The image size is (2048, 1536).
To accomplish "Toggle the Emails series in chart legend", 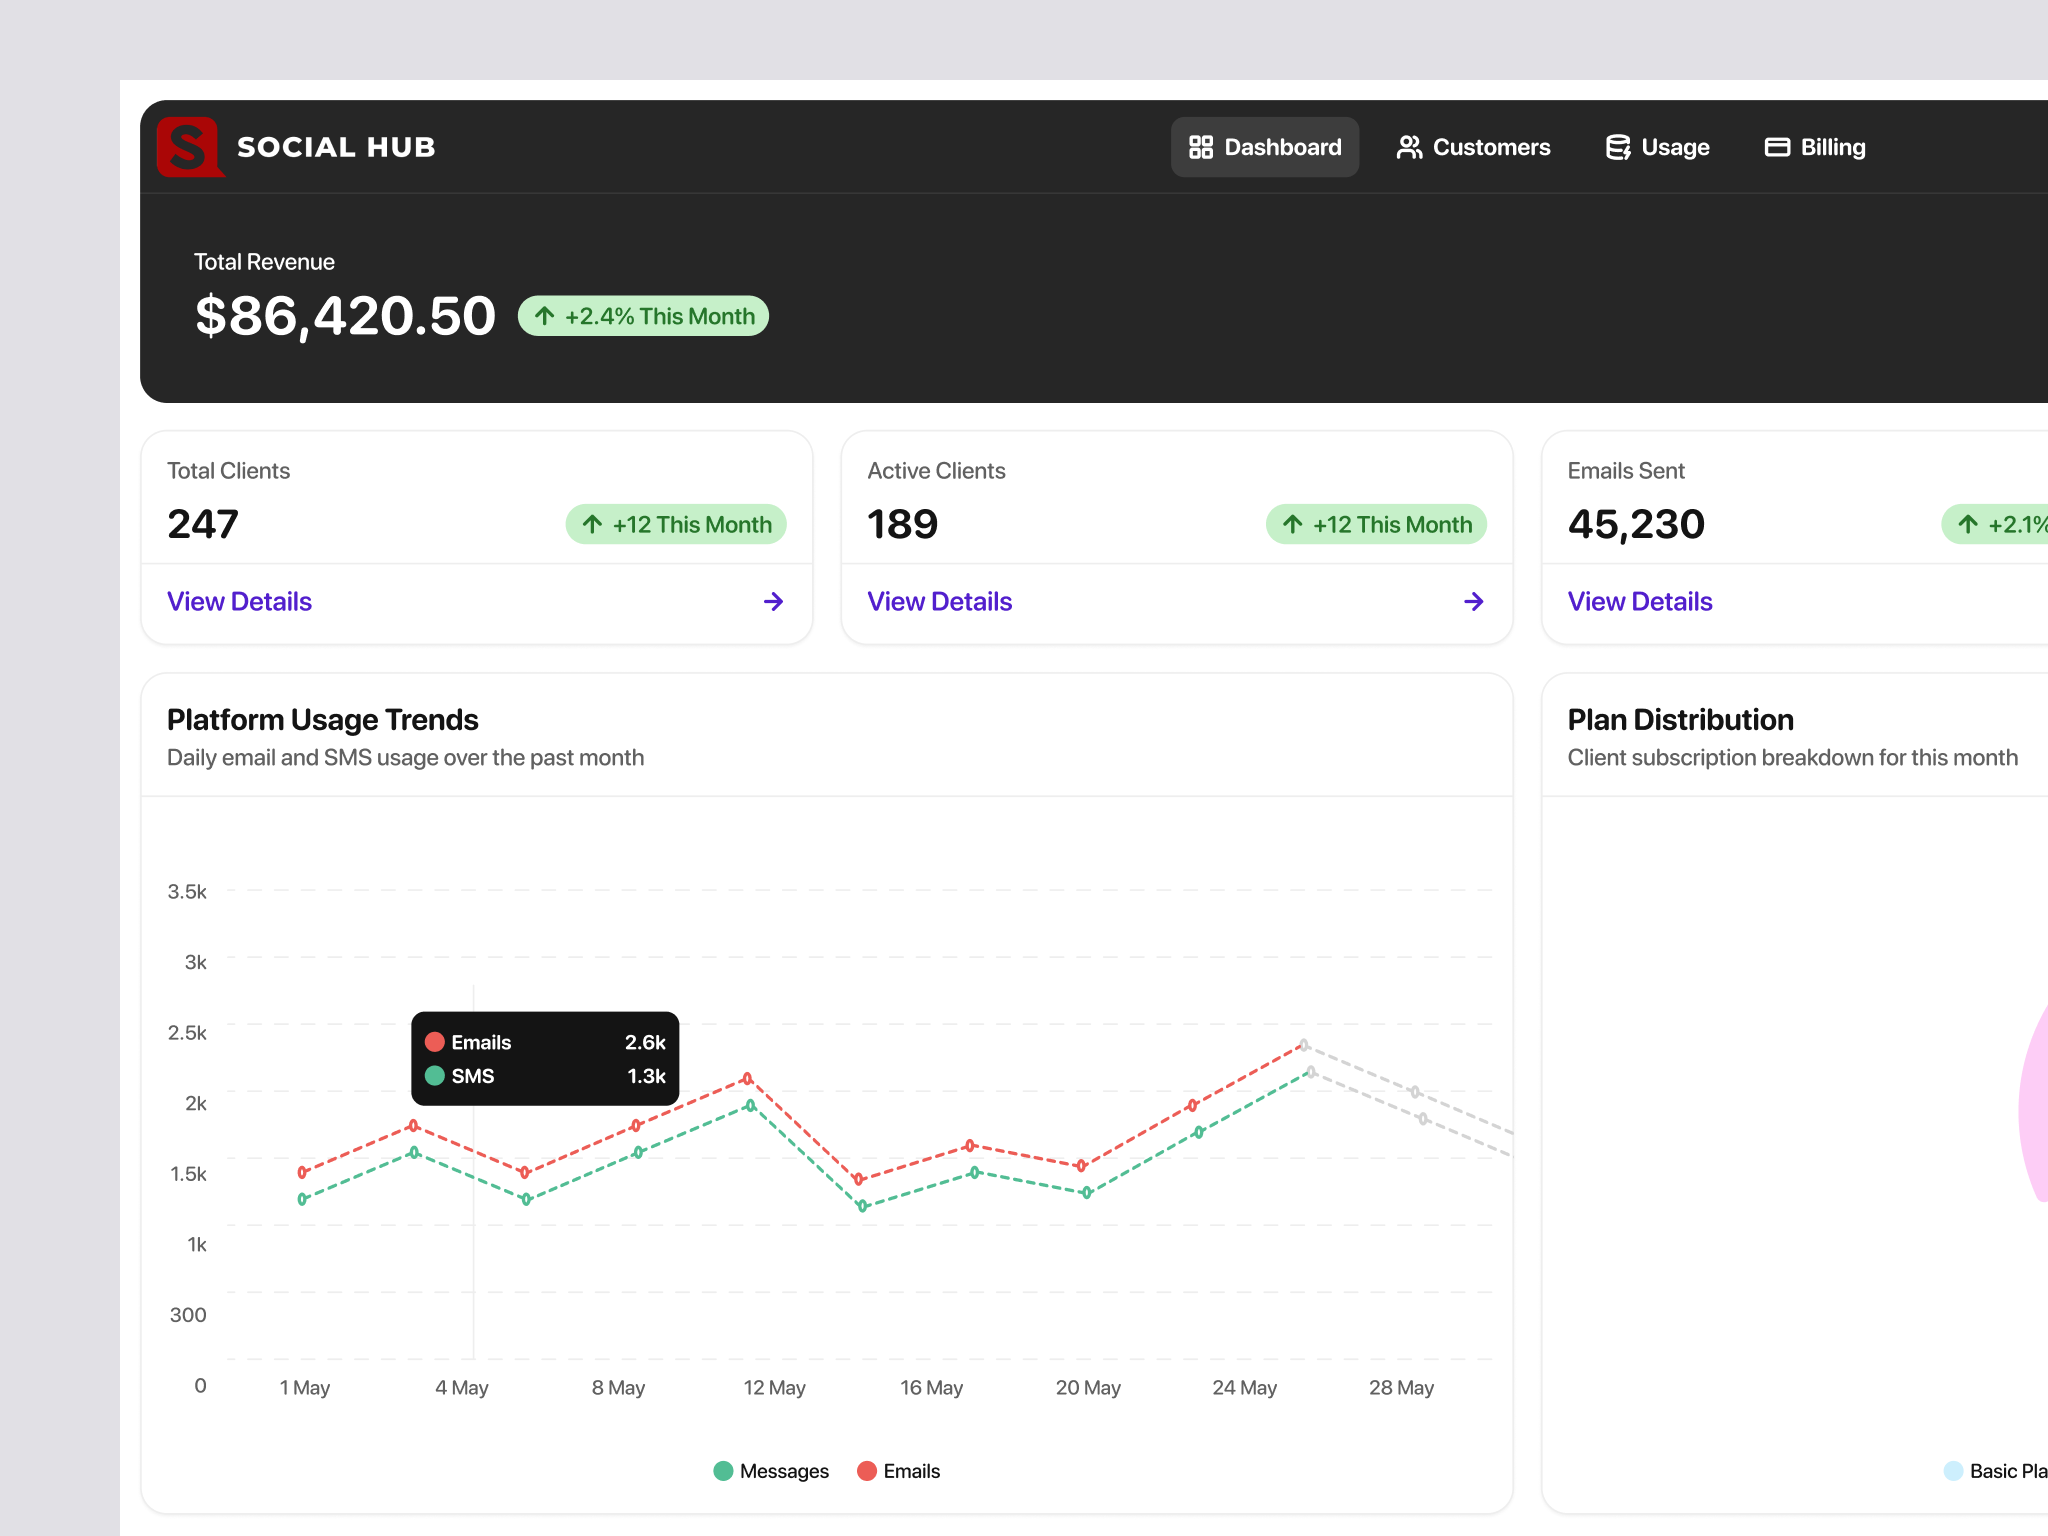I will [x=897, y=1470].
